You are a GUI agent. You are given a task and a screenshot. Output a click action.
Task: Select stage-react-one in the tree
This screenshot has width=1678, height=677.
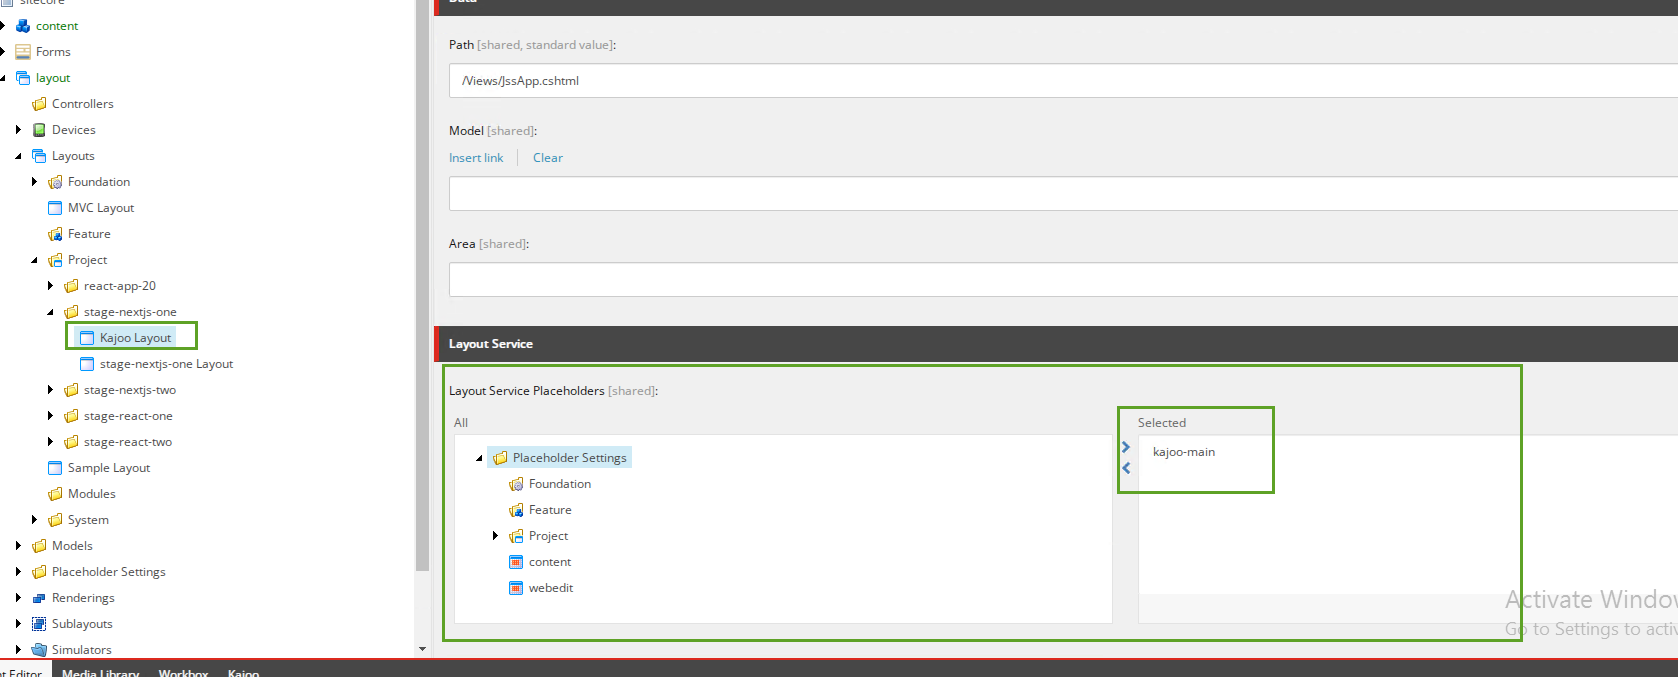pyautogui.click(x=128, y=416)
